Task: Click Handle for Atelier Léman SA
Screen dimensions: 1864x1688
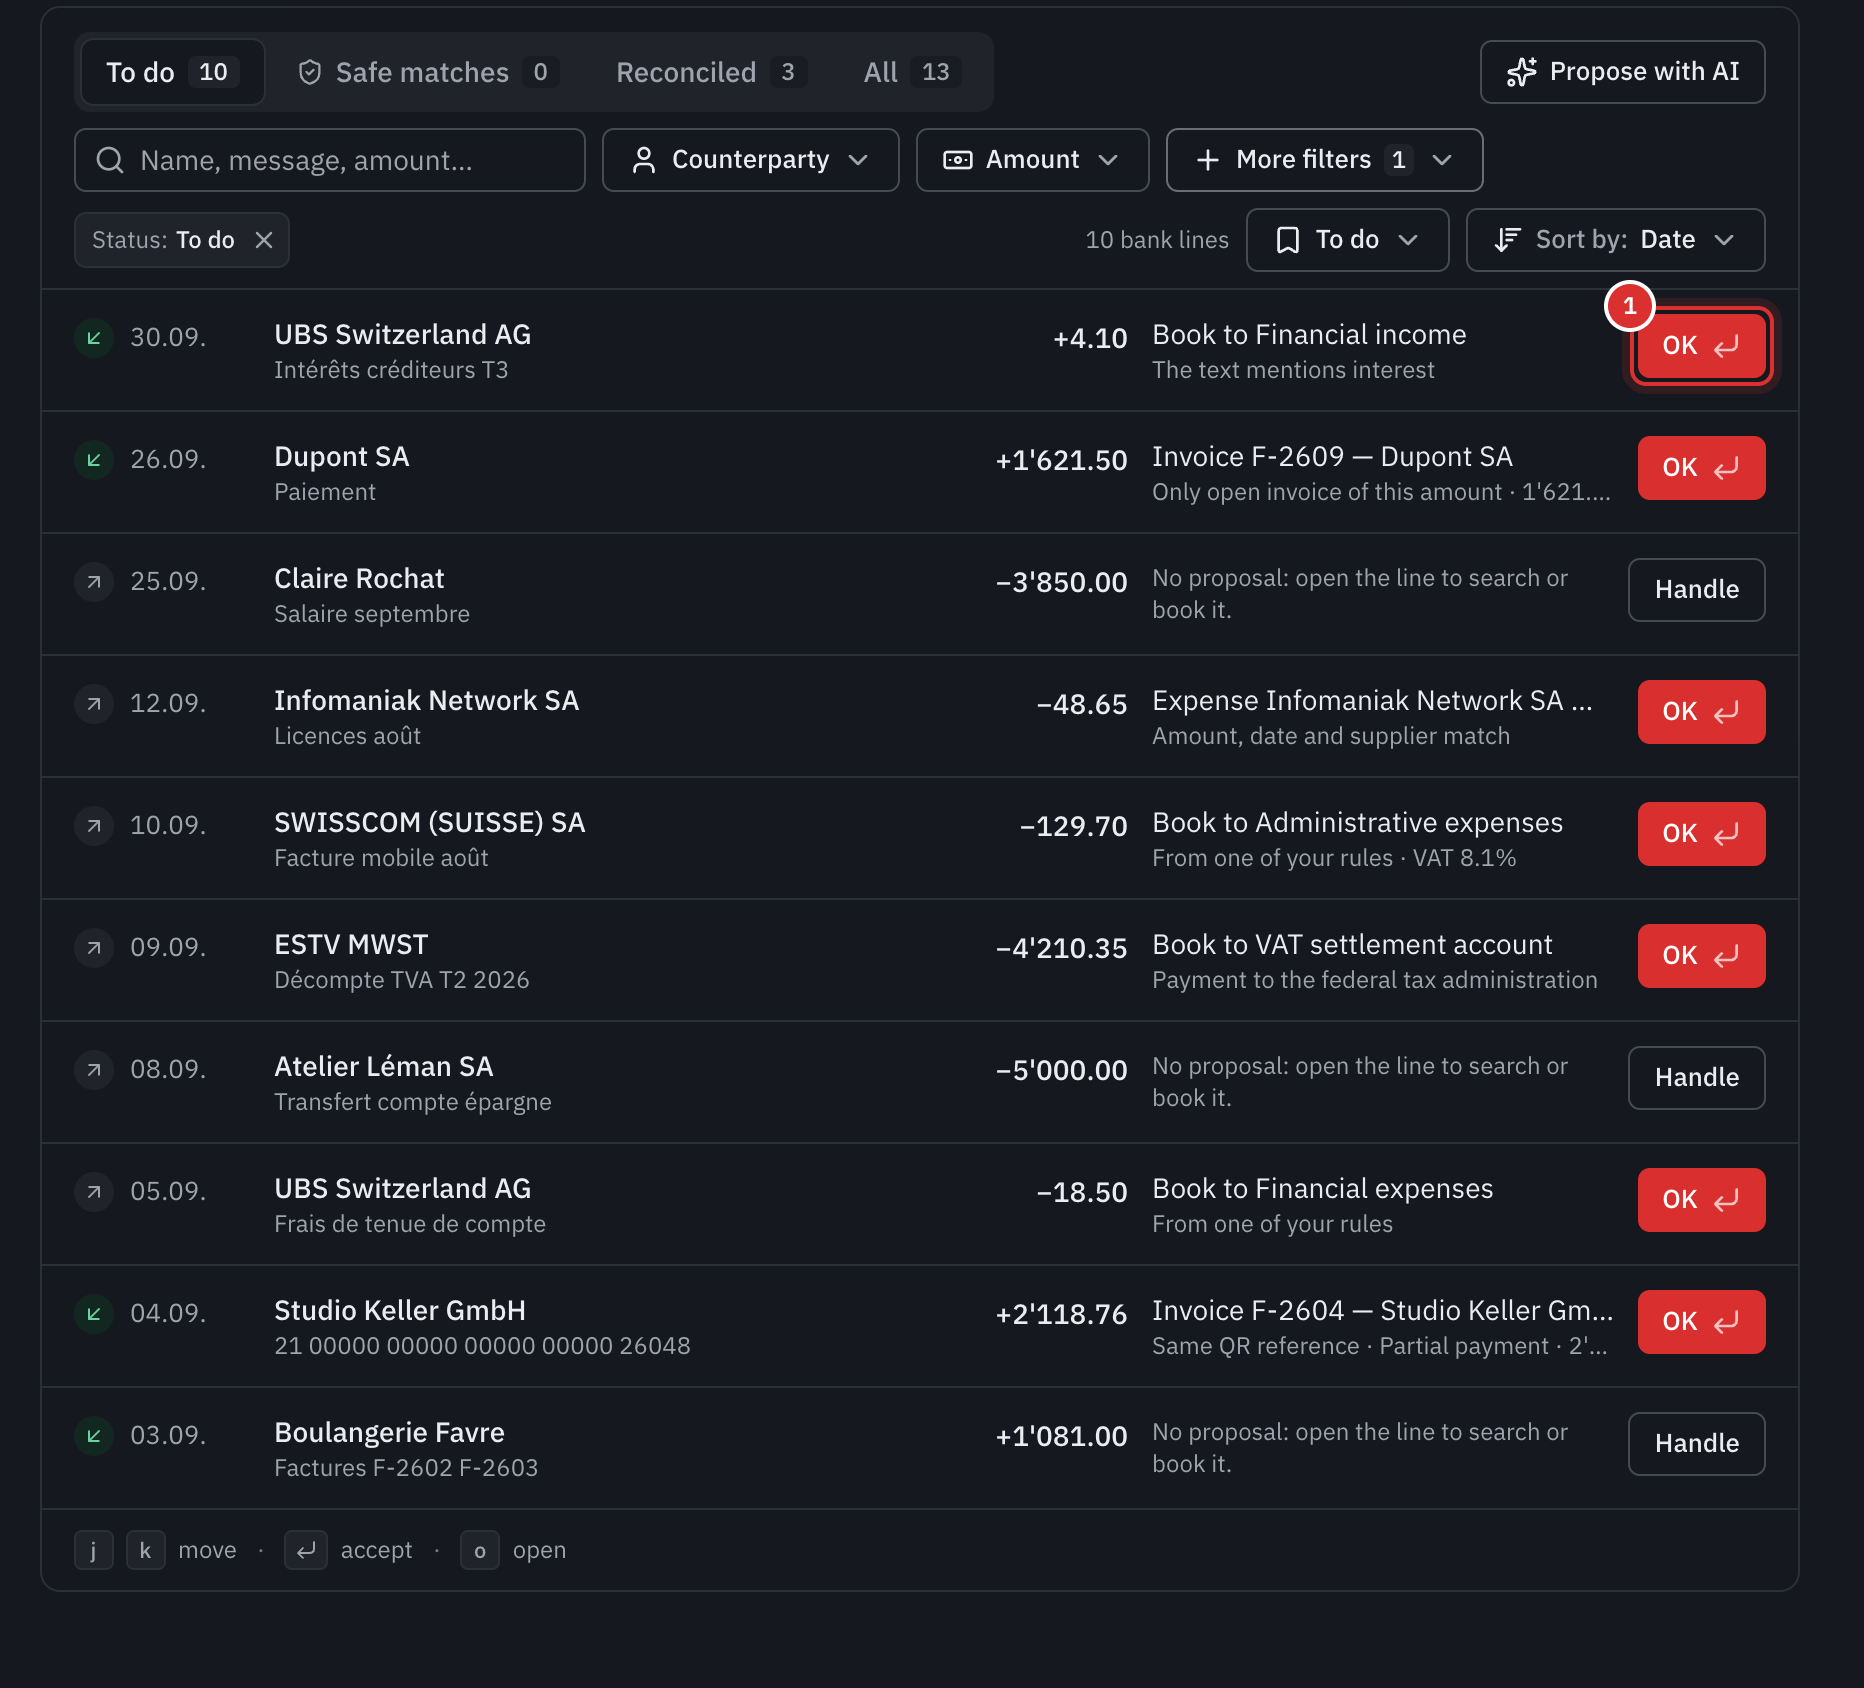Action: coord(1696,1078)
